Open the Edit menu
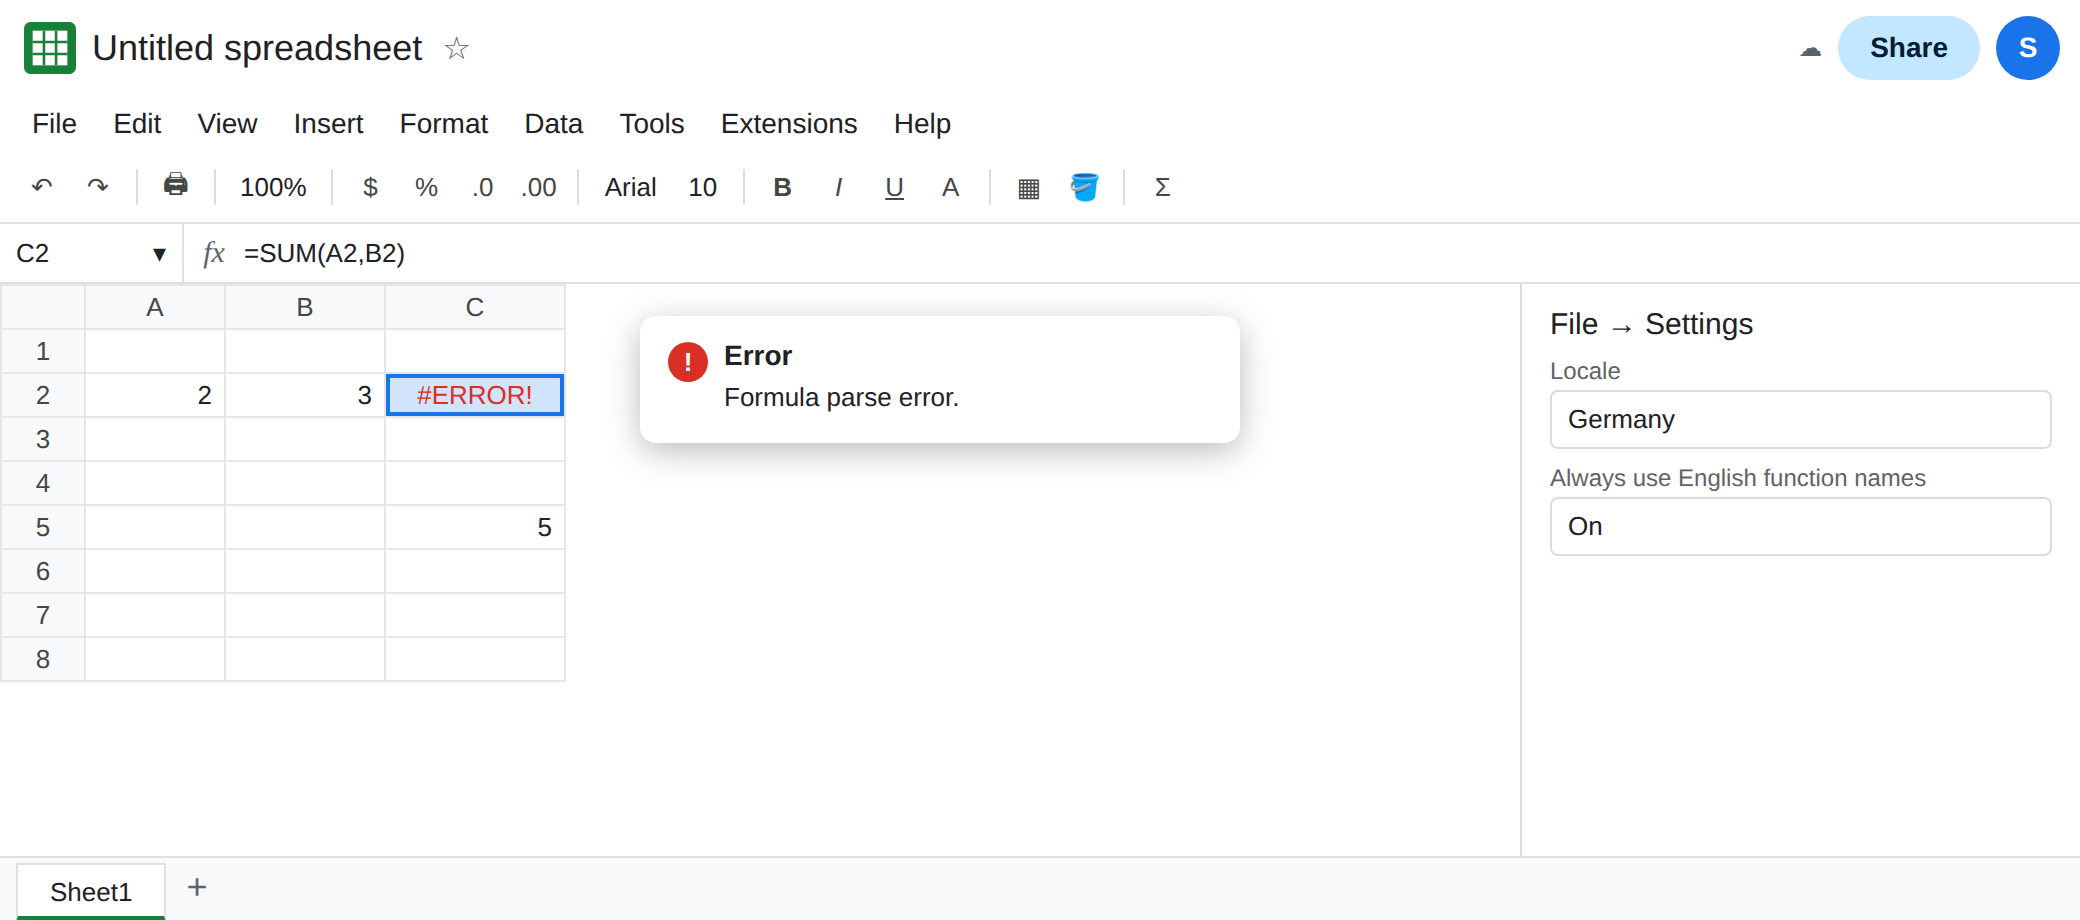This screenshot has height=920, width=2080. click(x=137, y=123)
